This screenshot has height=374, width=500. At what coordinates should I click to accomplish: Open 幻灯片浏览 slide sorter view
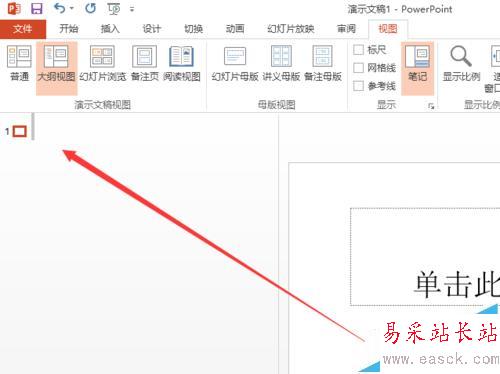[x=103, y=64]
